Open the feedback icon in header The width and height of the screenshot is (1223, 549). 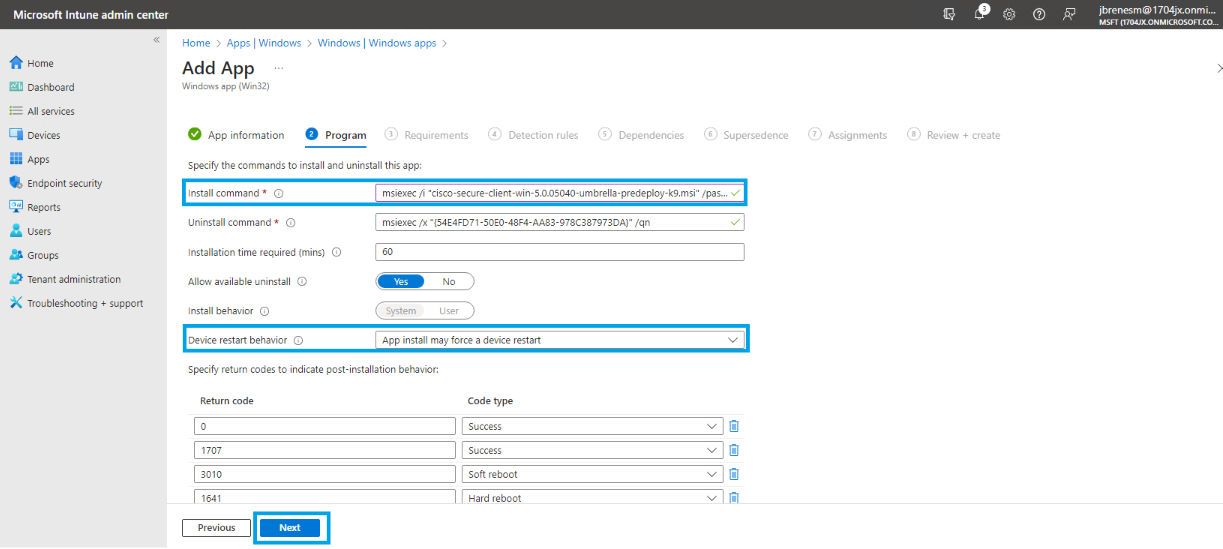pyautogui.click(x=1069, y=14)
